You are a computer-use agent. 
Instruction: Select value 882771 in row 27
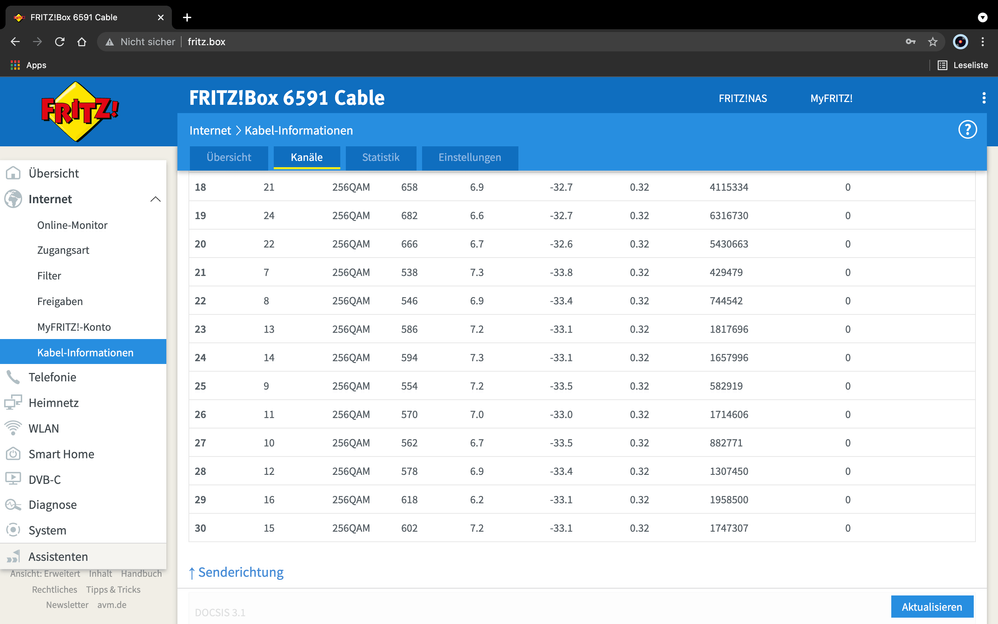[x=726, y=443]
